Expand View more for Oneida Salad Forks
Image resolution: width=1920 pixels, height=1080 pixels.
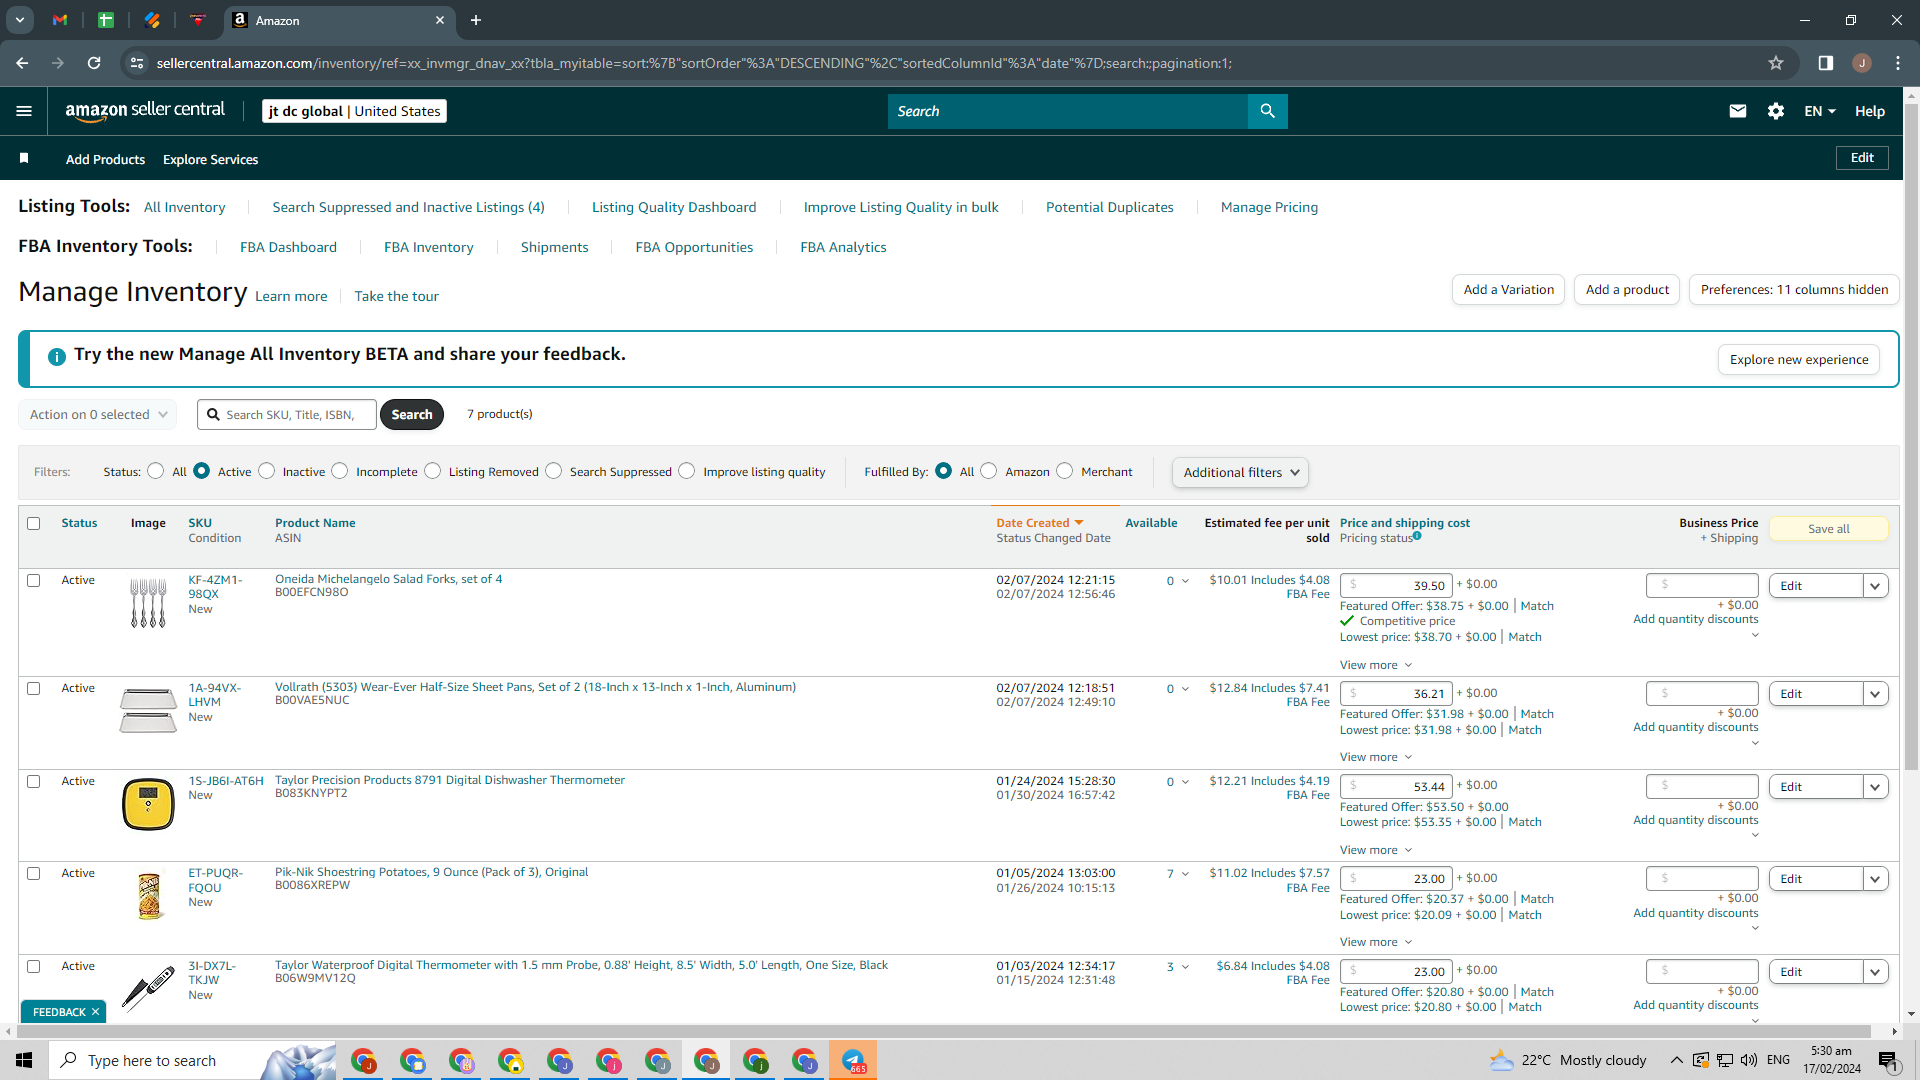pos(1376,665)
